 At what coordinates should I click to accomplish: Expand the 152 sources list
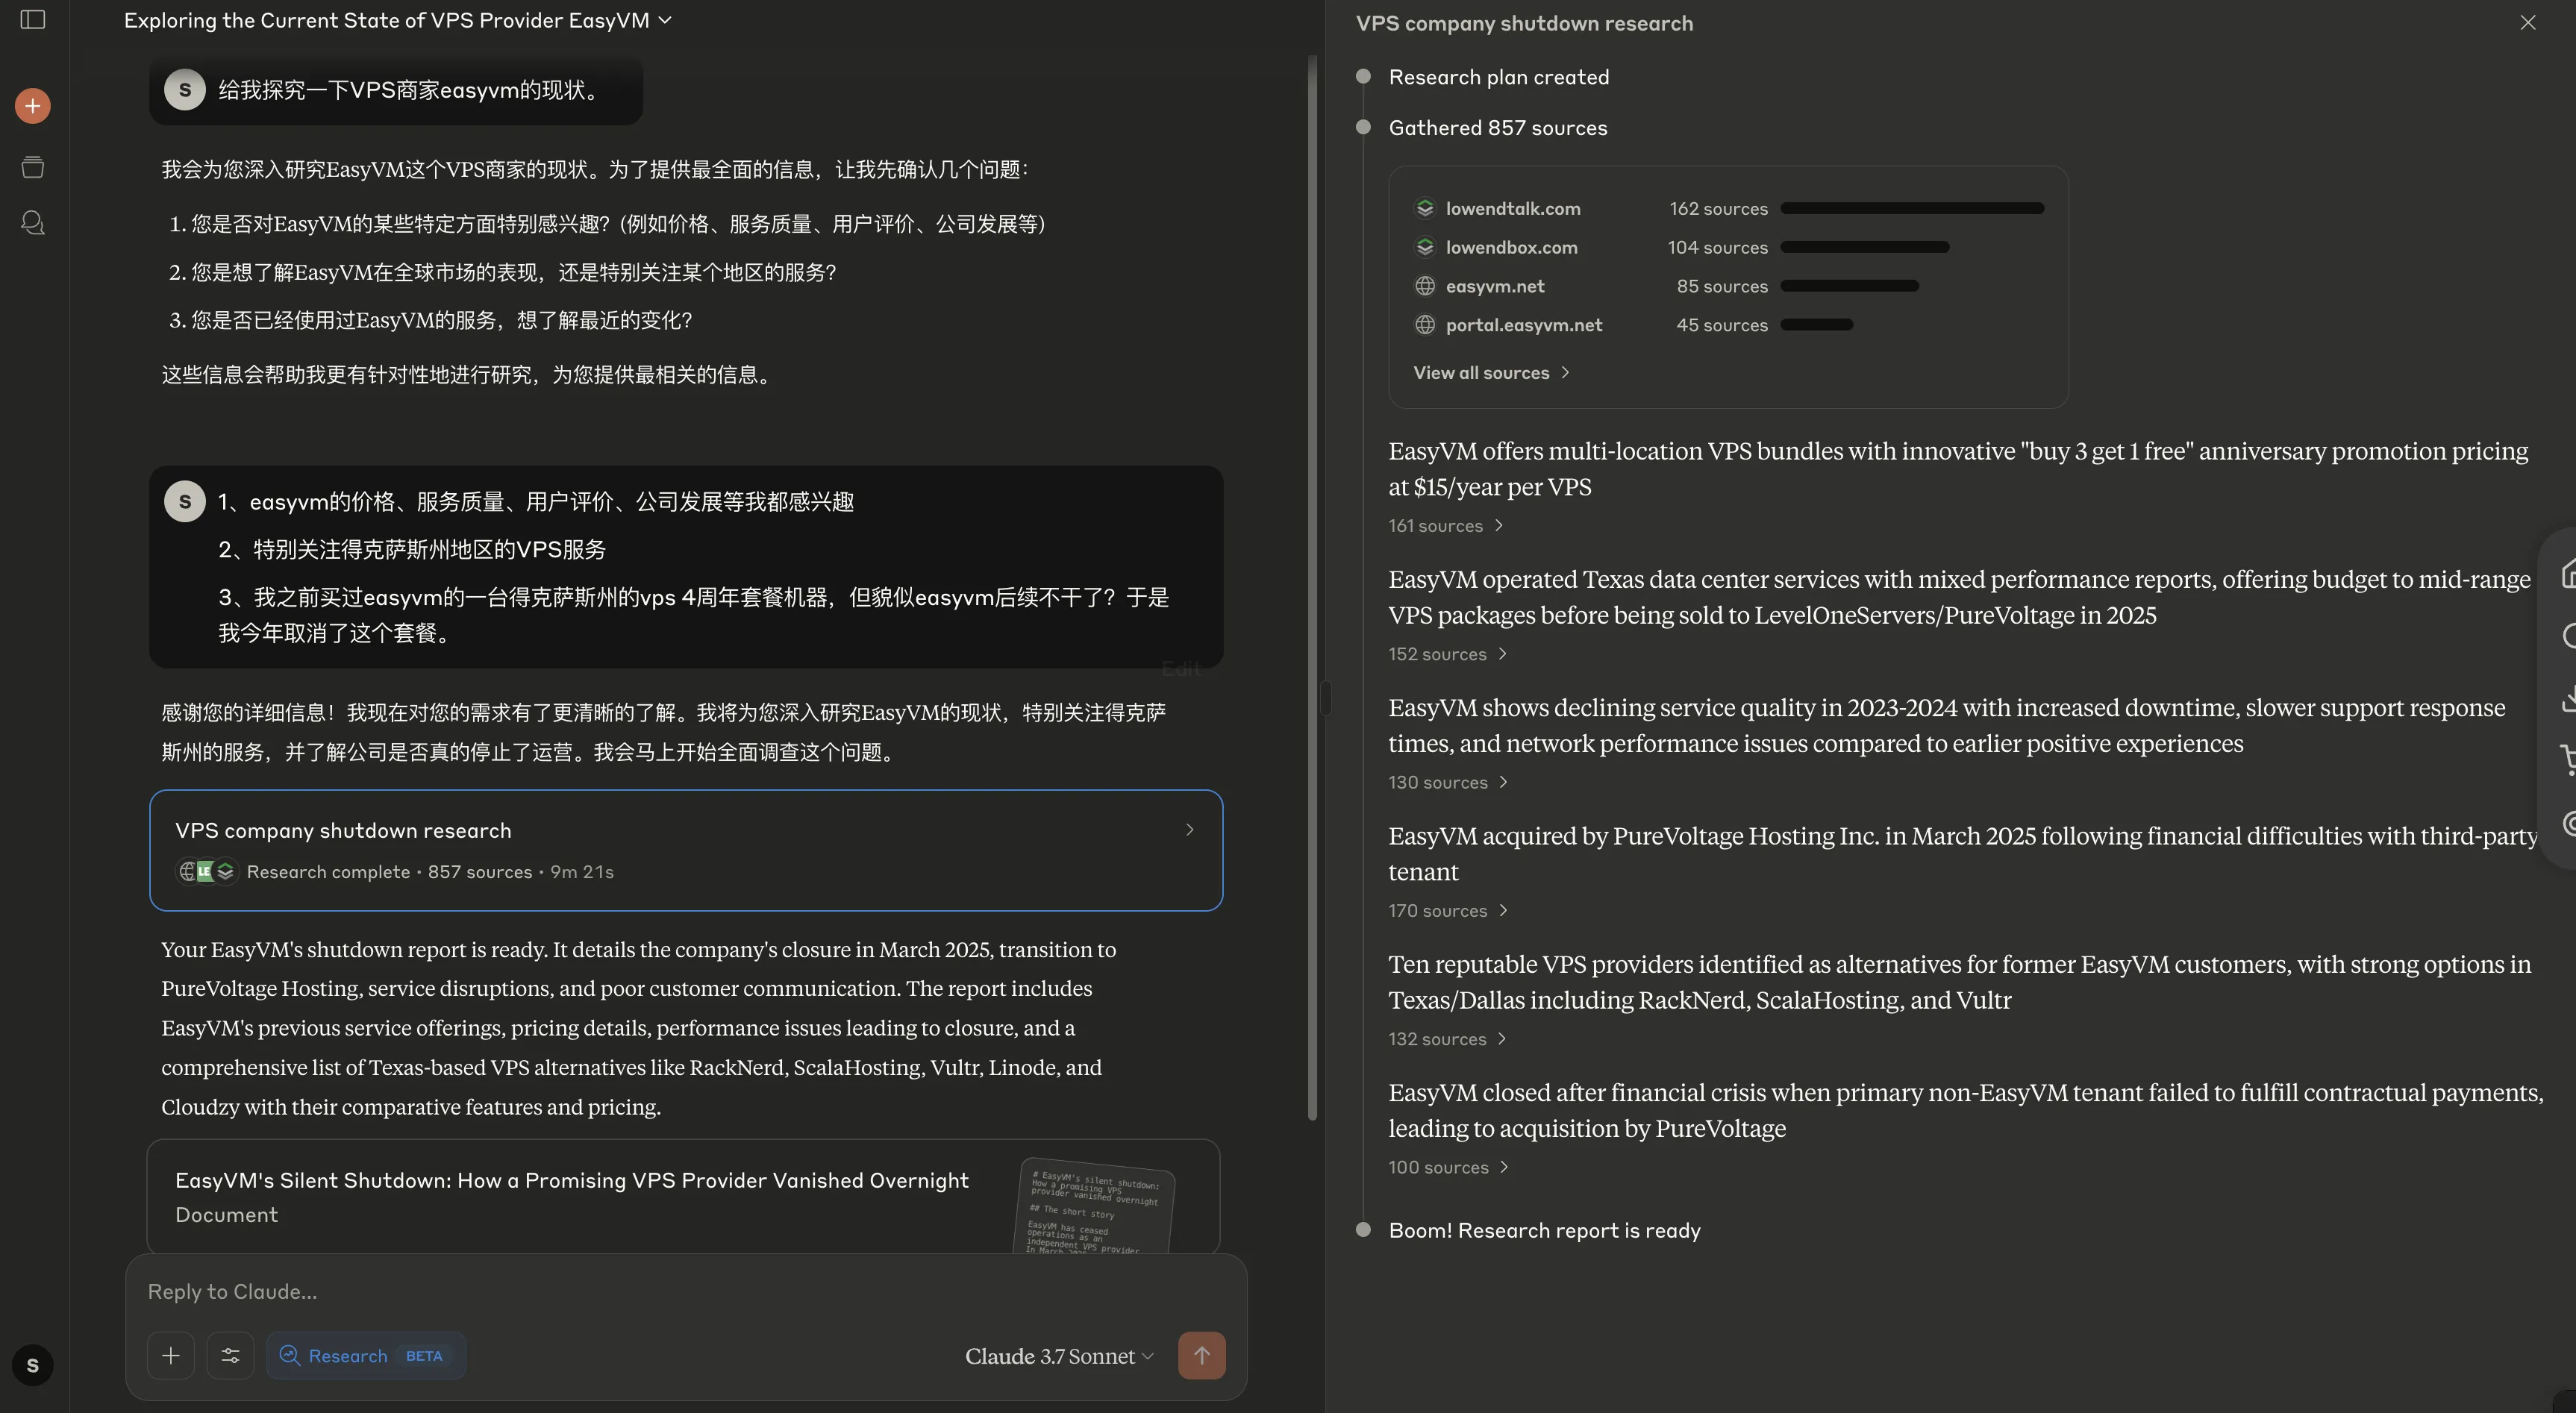coord(1448,654)
